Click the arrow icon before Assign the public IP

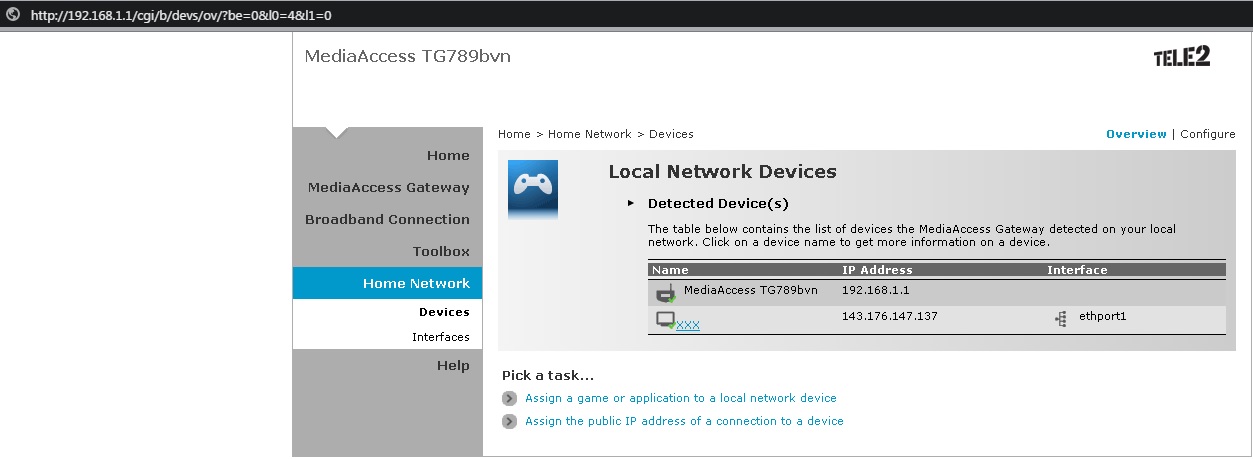(510, 421)
